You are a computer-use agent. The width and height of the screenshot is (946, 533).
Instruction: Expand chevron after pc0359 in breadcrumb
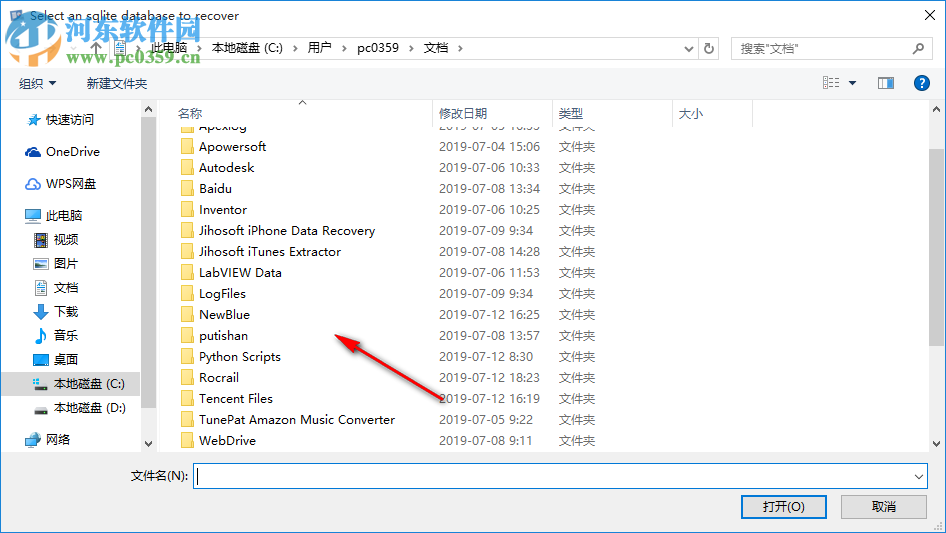point(411,48)
